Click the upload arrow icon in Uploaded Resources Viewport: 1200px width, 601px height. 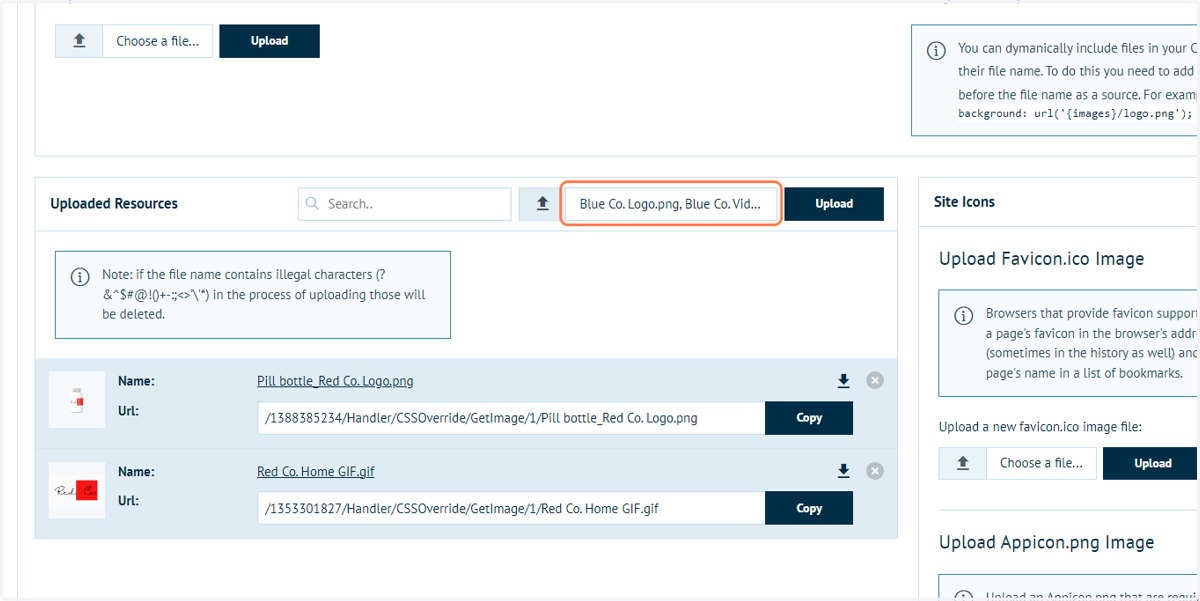click(543, 204)
